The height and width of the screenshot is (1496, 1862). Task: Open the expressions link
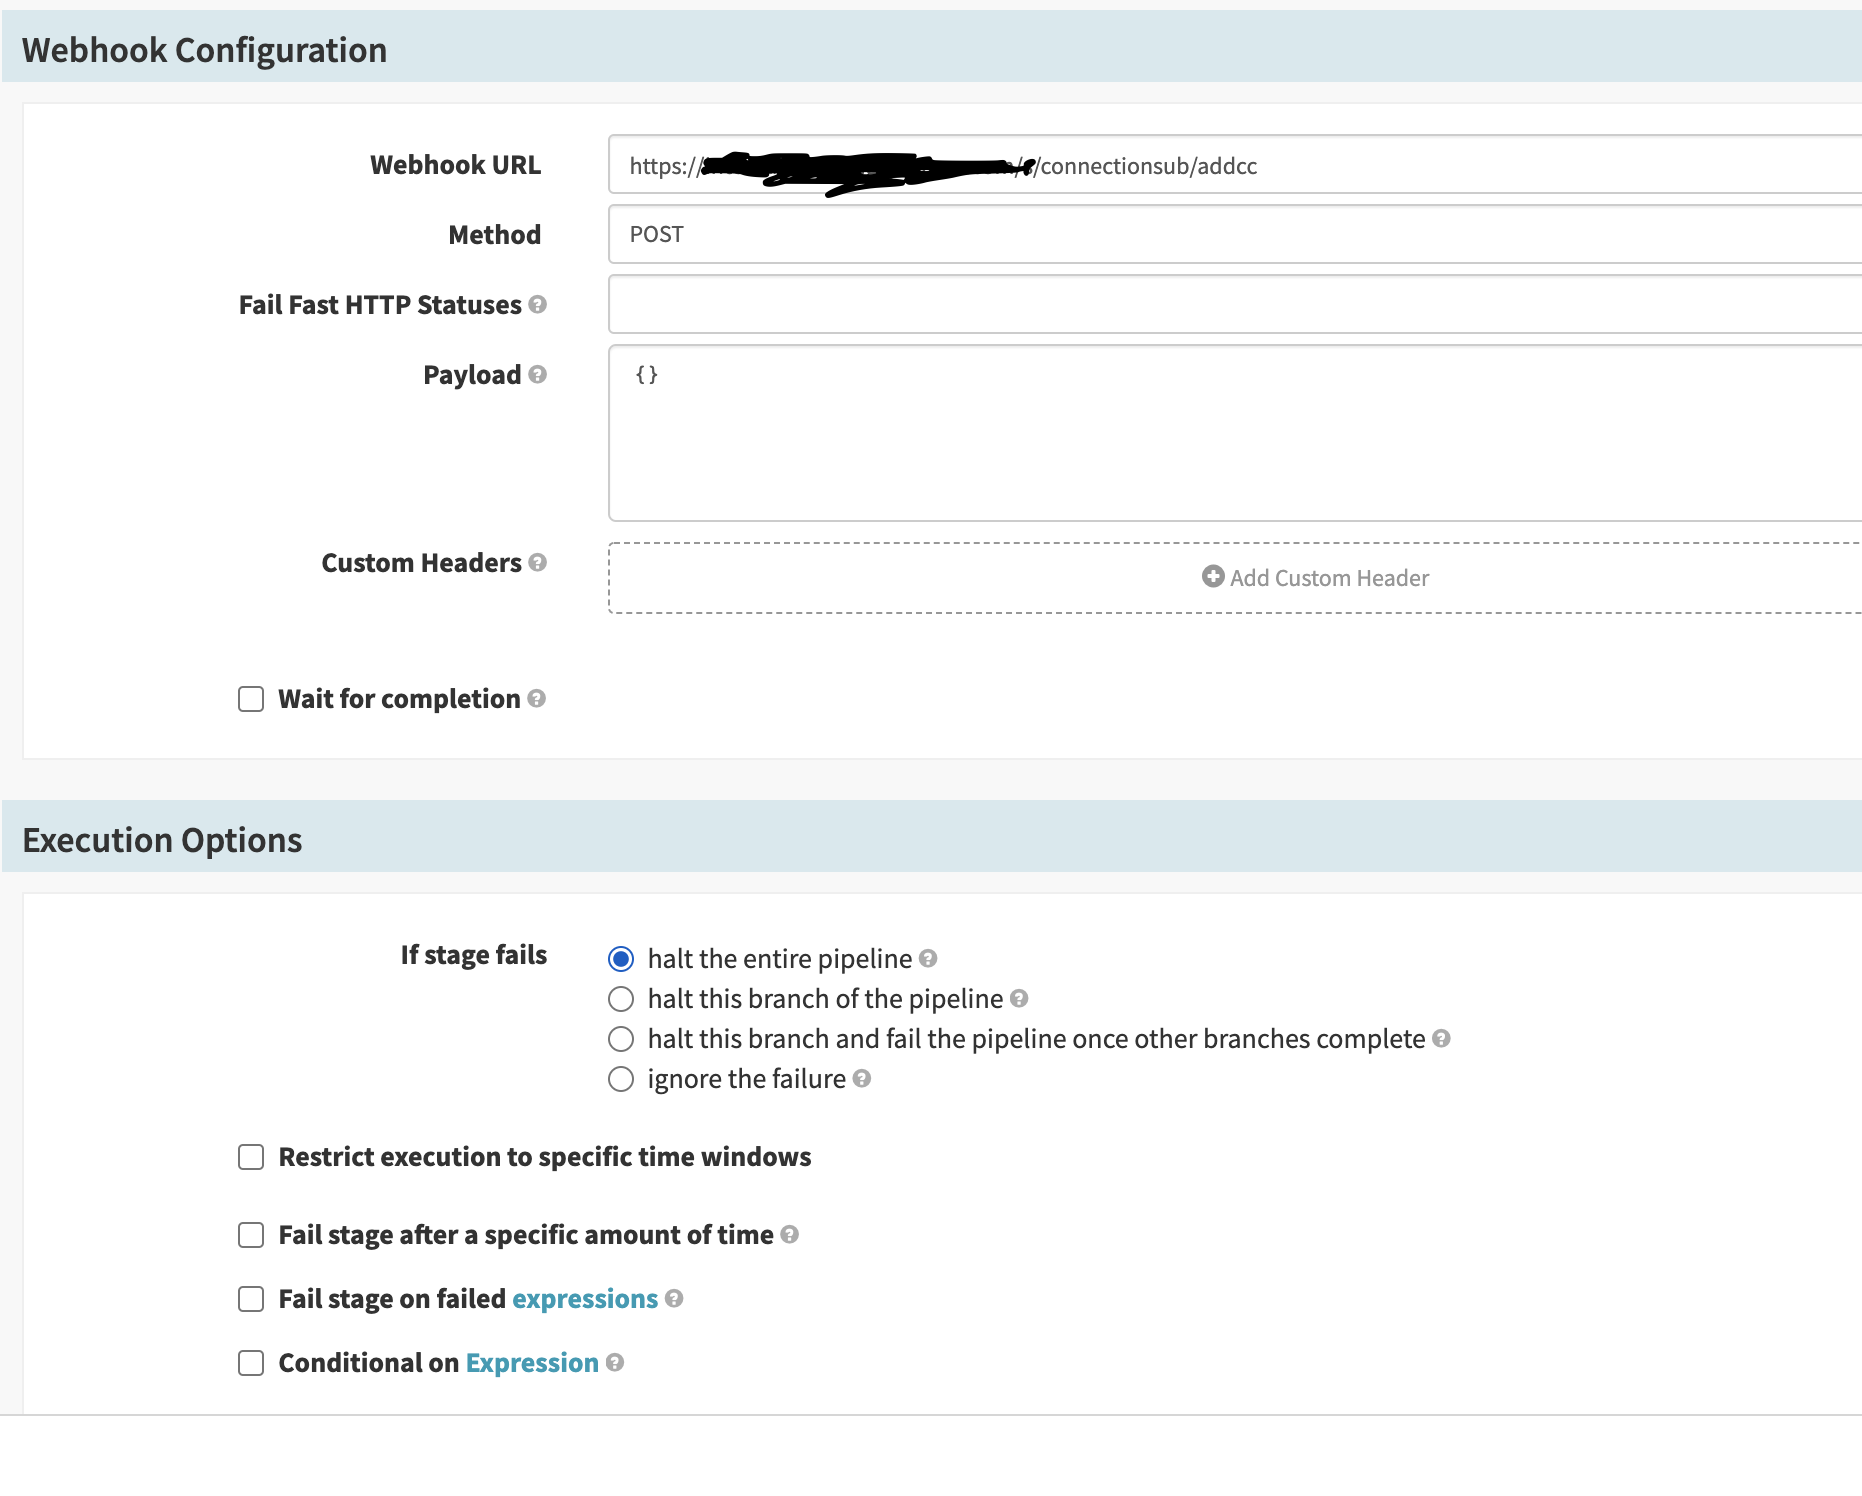point(584,1298)
